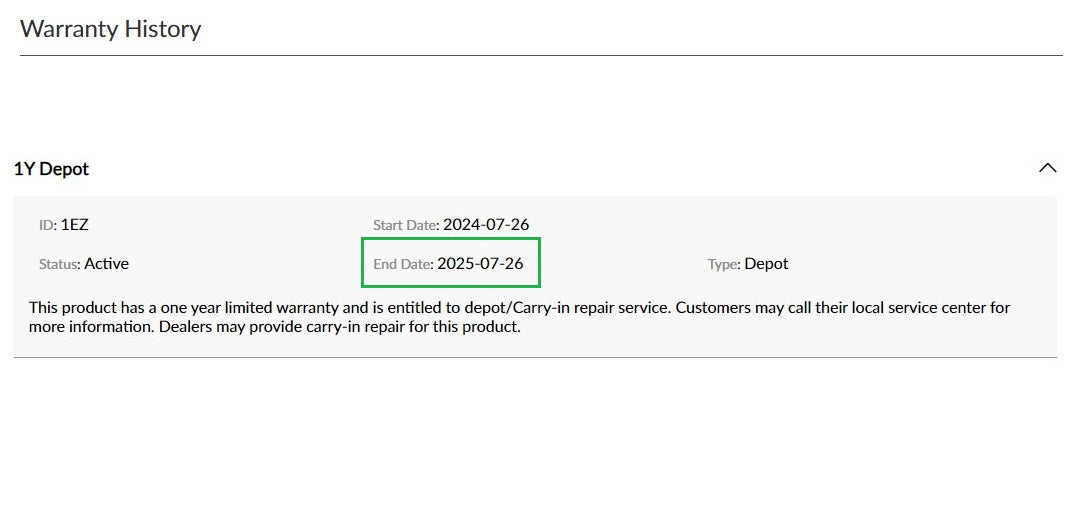Screen dimensions: 1088x515
Task: Select the end date value 2025-07-26
Action: click(x=480, y=264)
